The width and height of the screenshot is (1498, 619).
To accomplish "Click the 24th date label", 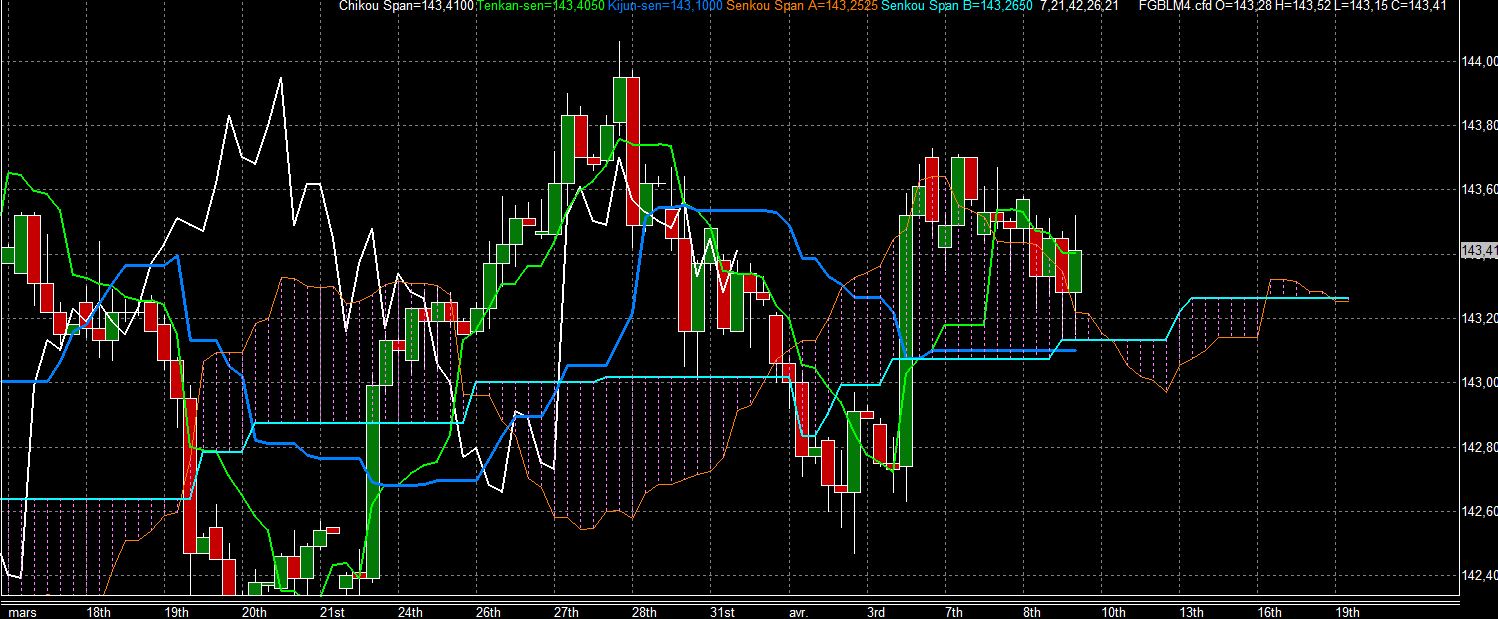I will tap(410, 612).
